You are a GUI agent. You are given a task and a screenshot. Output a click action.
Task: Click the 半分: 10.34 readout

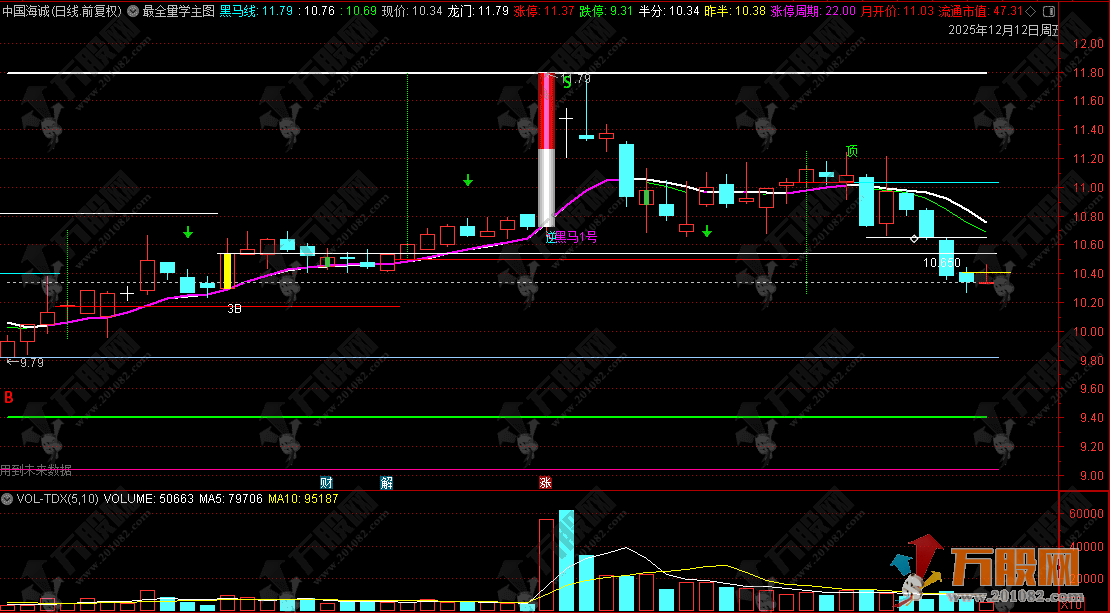668,11
